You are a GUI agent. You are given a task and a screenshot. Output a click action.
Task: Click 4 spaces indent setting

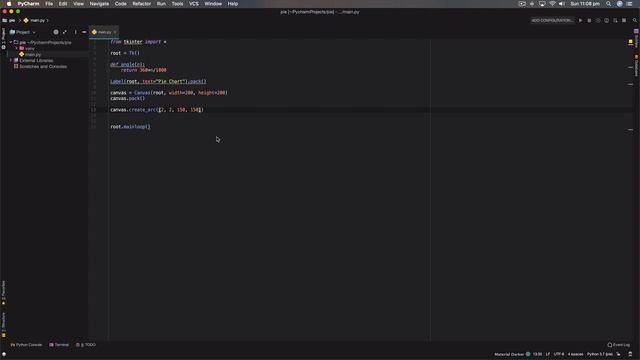[575, 354]
